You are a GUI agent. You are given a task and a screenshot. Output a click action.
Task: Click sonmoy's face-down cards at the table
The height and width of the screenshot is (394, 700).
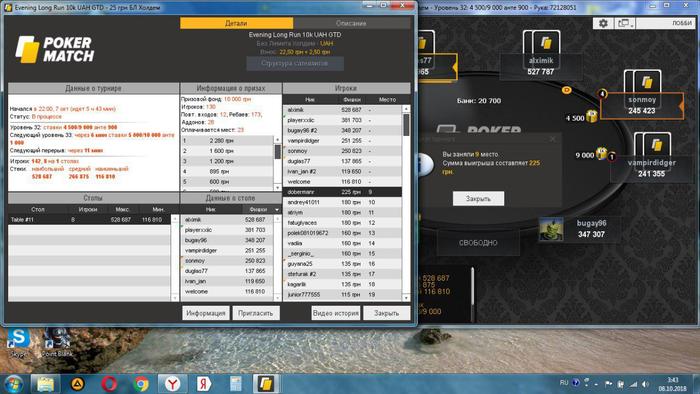pyautogui.click(x=643, y=81)
